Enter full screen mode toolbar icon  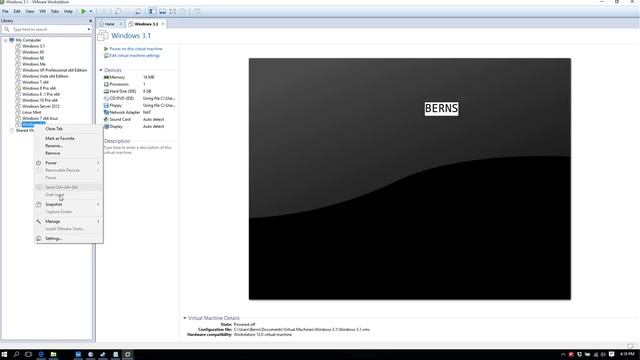(173, 11)
